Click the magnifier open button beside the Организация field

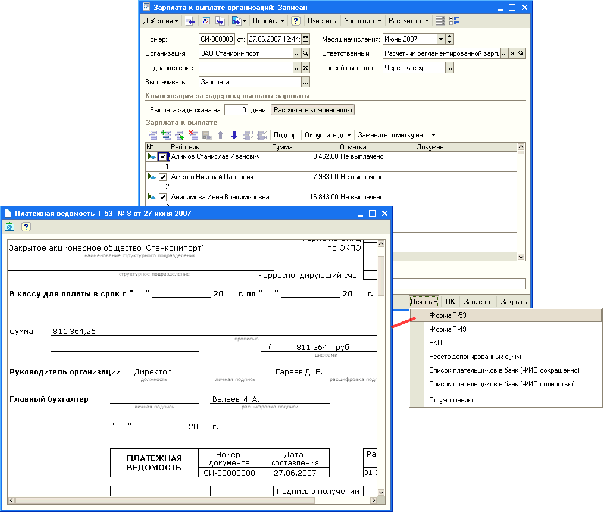tap(305, 54)
